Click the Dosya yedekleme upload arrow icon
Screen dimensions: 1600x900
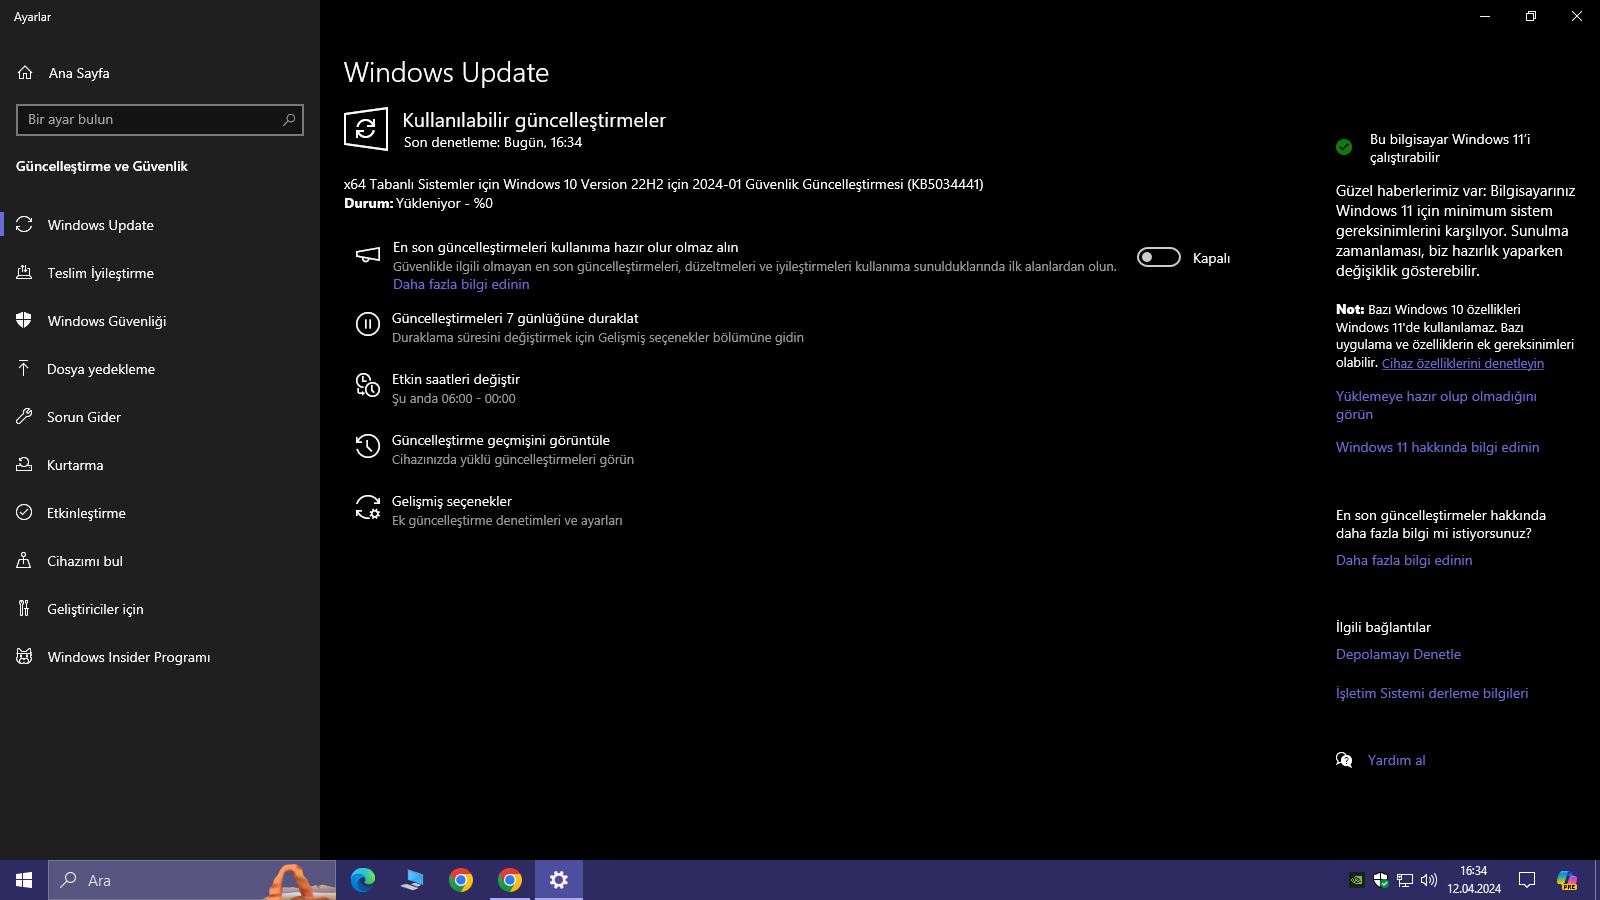[x=24, y=369]
